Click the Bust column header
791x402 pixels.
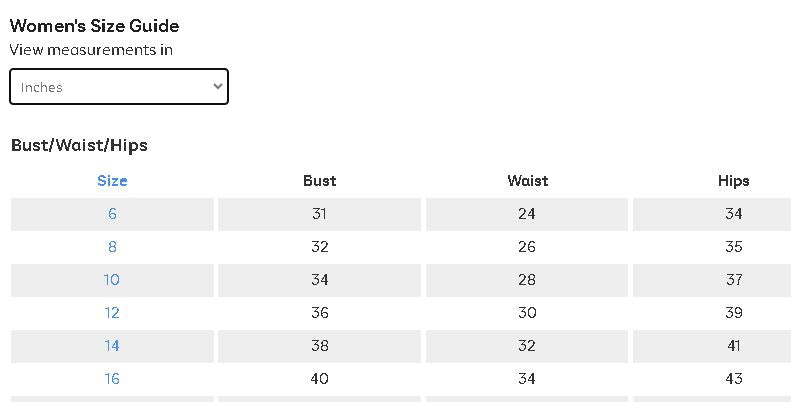pos(319,181)
